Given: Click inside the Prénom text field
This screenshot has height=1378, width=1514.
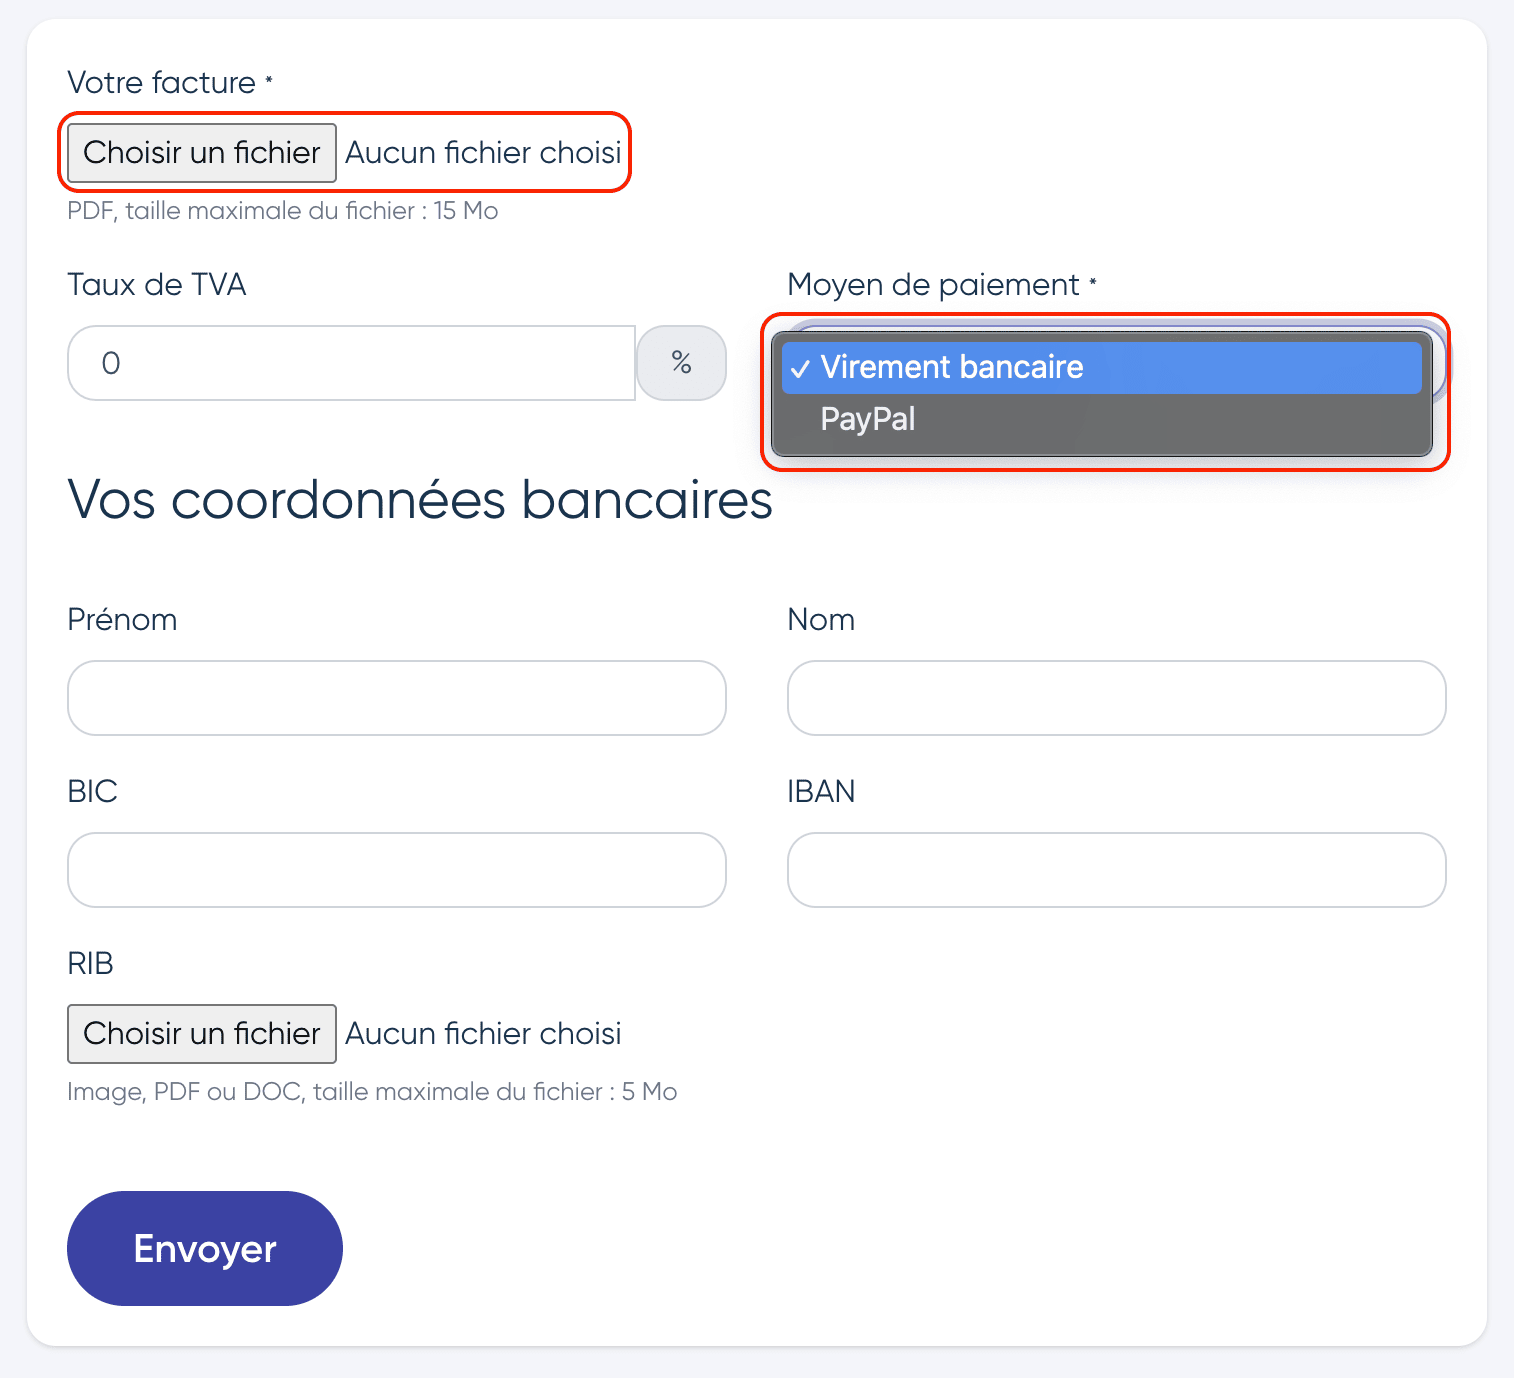Looking at the screenshot, I should pos(397,698).
